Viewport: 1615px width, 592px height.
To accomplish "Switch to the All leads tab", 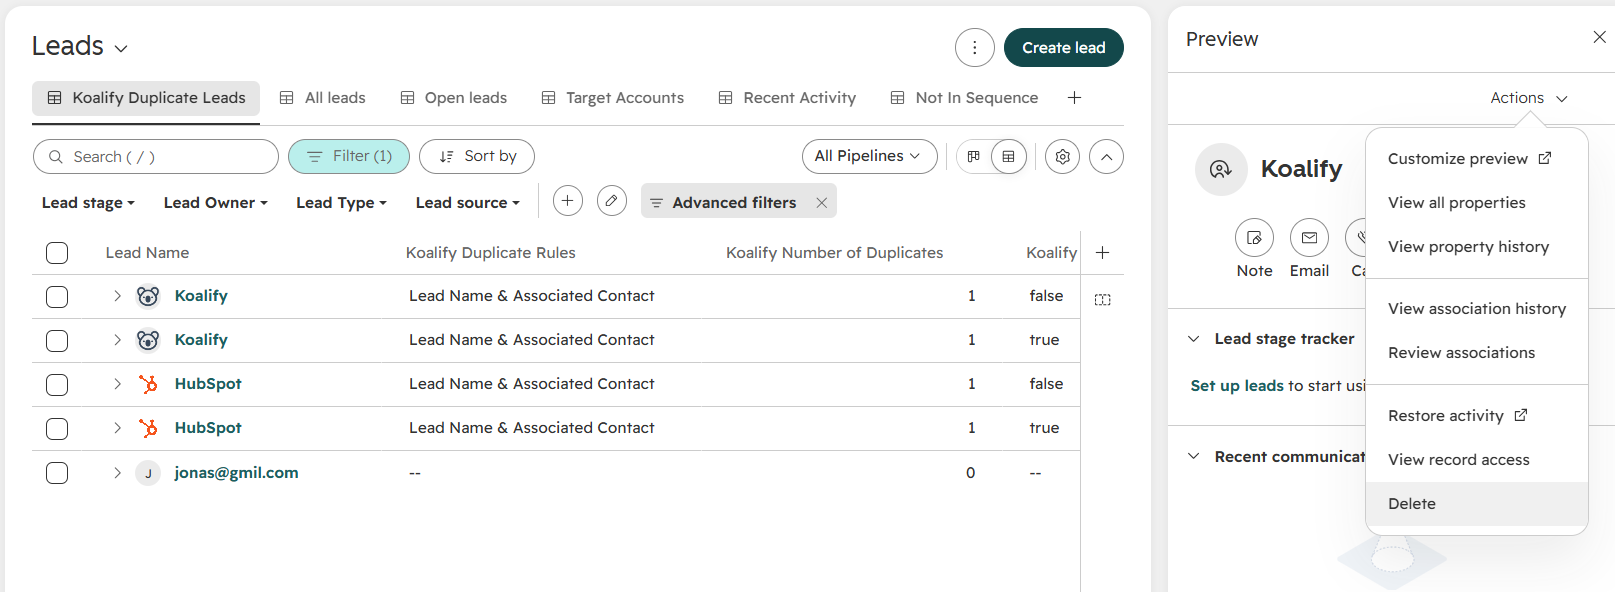I will (322, 98).
